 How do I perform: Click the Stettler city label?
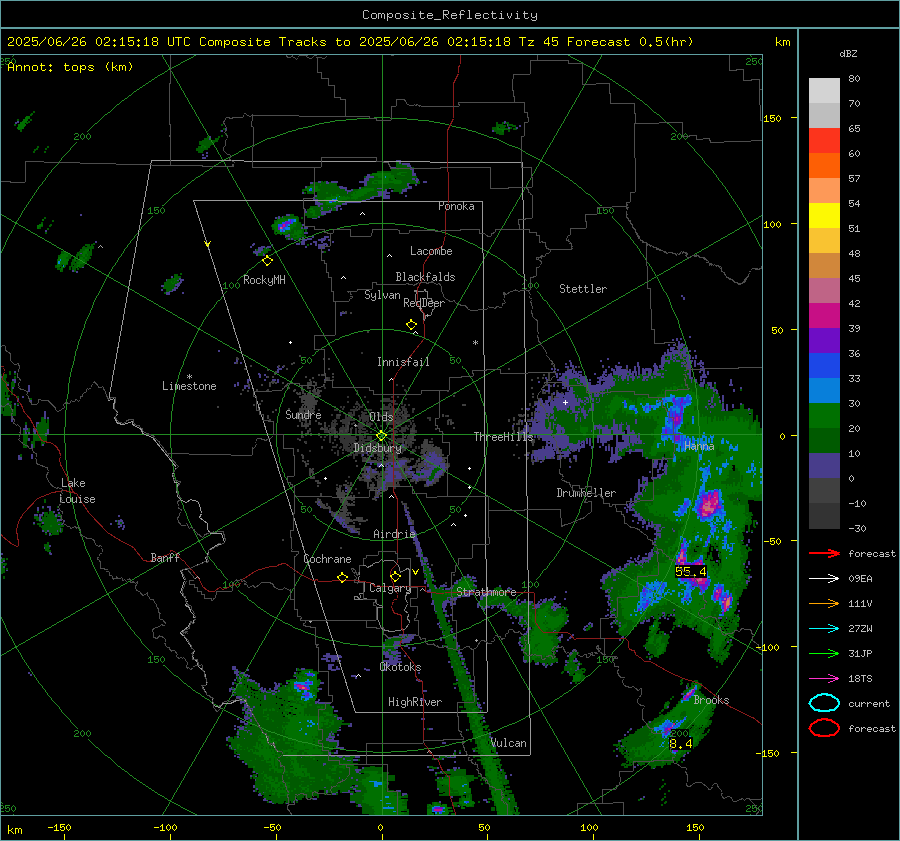[583, 289]
